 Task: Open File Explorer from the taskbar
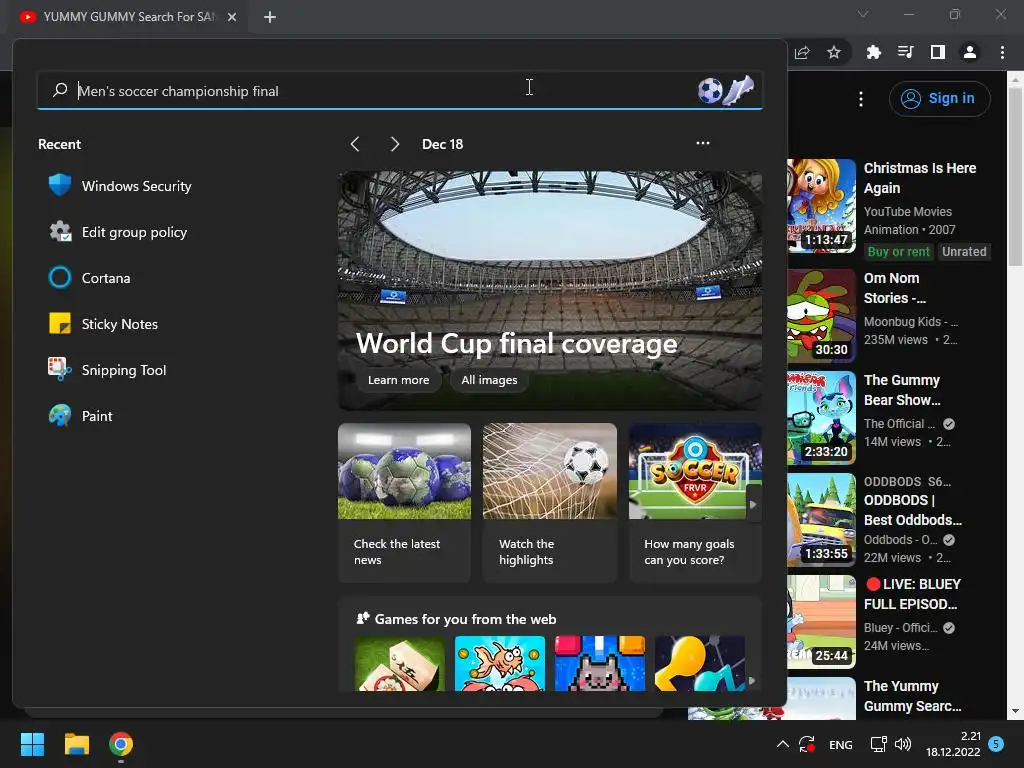click(x=76, y=744)
